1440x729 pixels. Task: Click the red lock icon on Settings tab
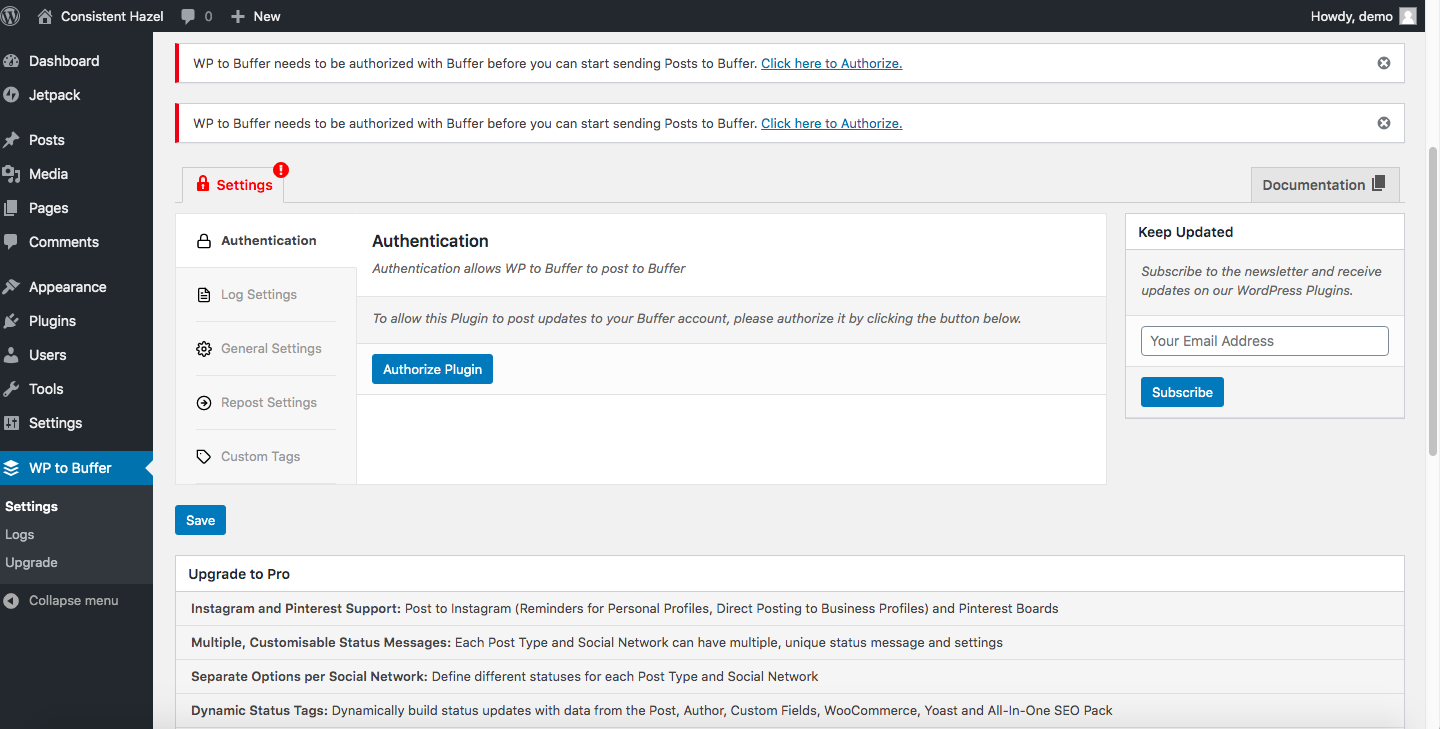[x=203, y=184]
